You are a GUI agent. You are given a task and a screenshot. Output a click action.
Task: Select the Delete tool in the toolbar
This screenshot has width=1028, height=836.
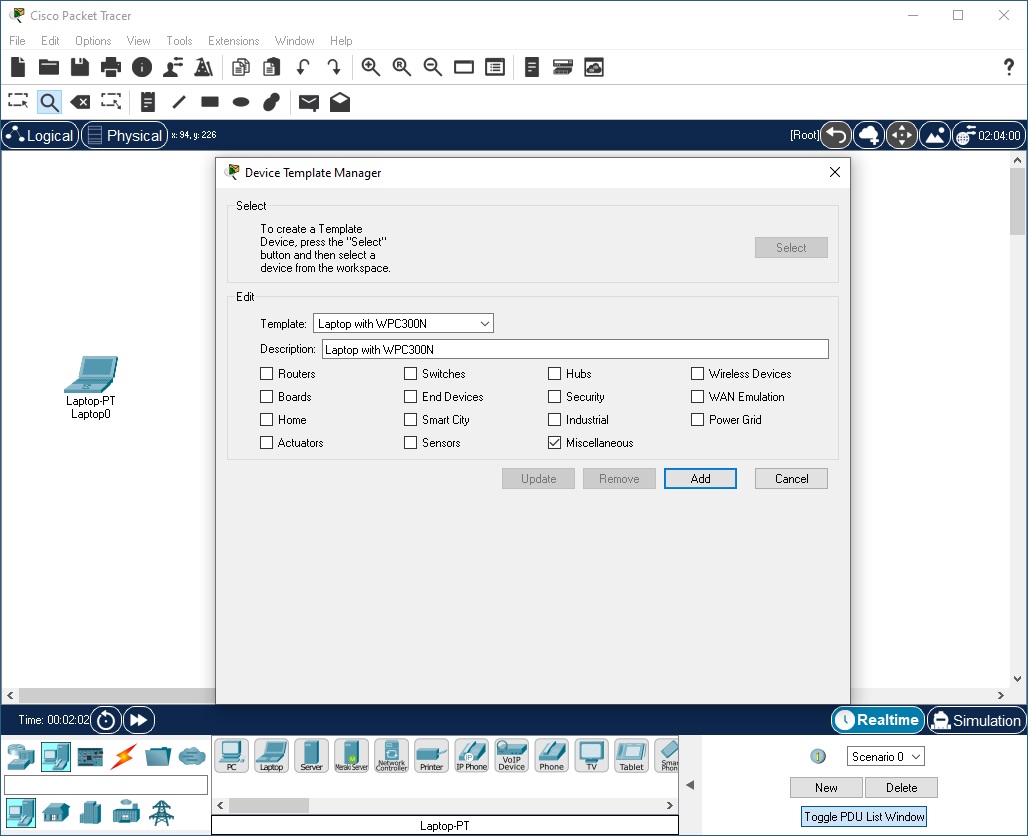click(81, 101)
